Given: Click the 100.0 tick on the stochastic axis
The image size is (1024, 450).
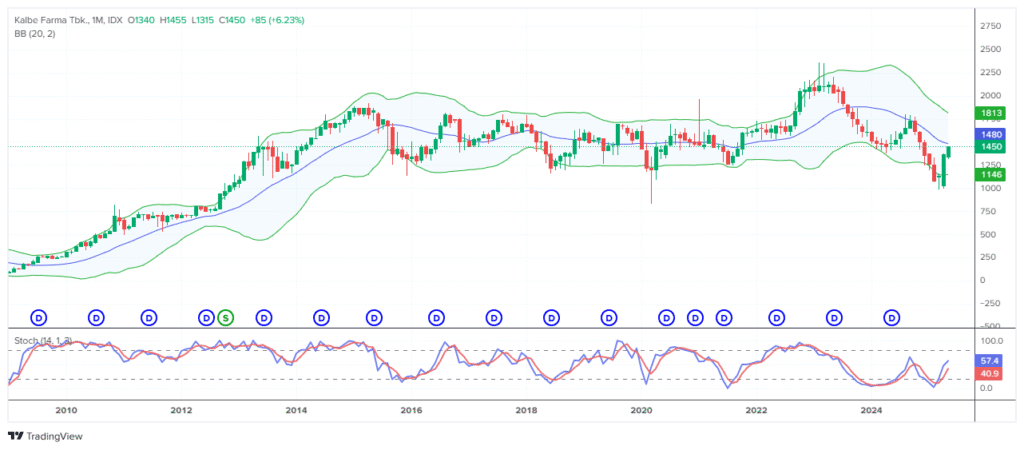Looking at the screenshot, I should tap(991, 341).
